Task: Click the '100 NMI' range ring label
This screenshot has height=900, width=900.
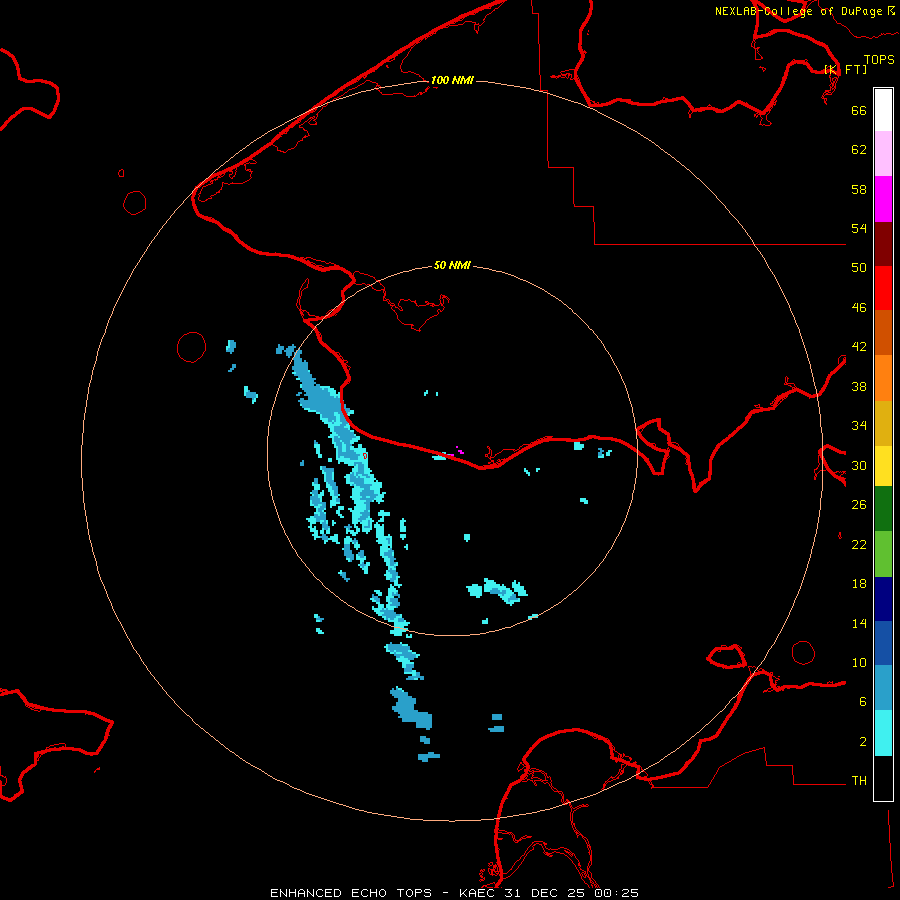Action: (452, 80)
